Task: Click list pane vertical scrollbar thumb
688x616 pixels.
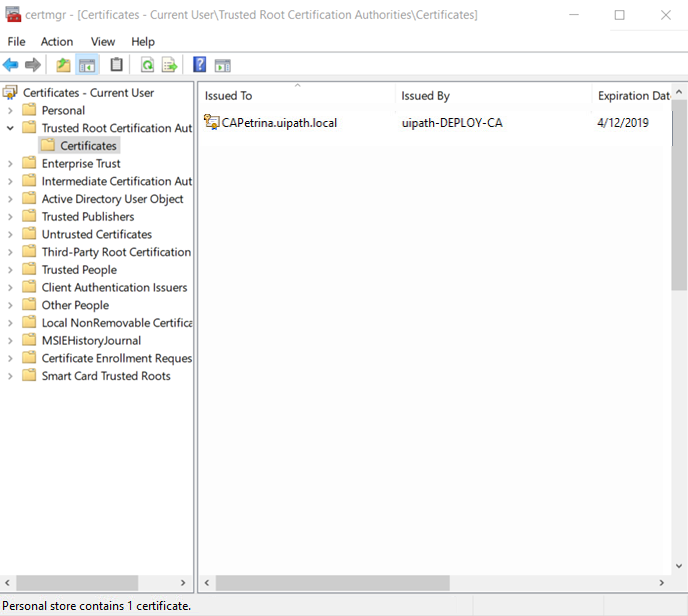Action: click(679, 195)
